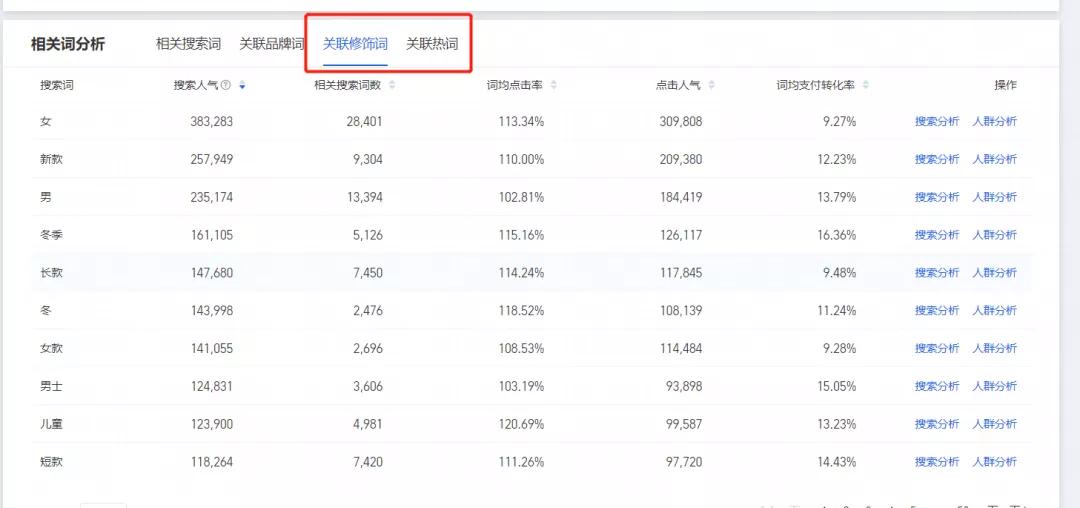Open 人群分析 for the 女 row
Screen dimensions: 1080x508
pyautogui.click(x=995, y=122)
